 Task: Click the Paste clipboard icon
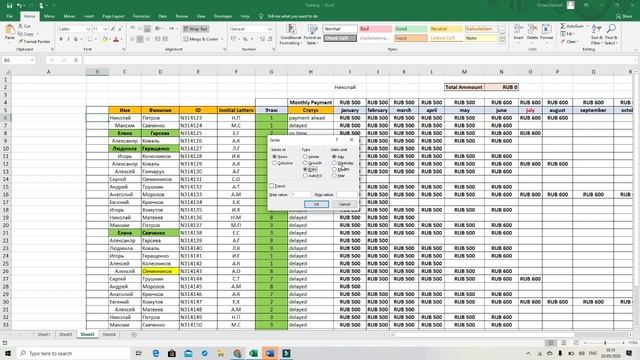9,29
